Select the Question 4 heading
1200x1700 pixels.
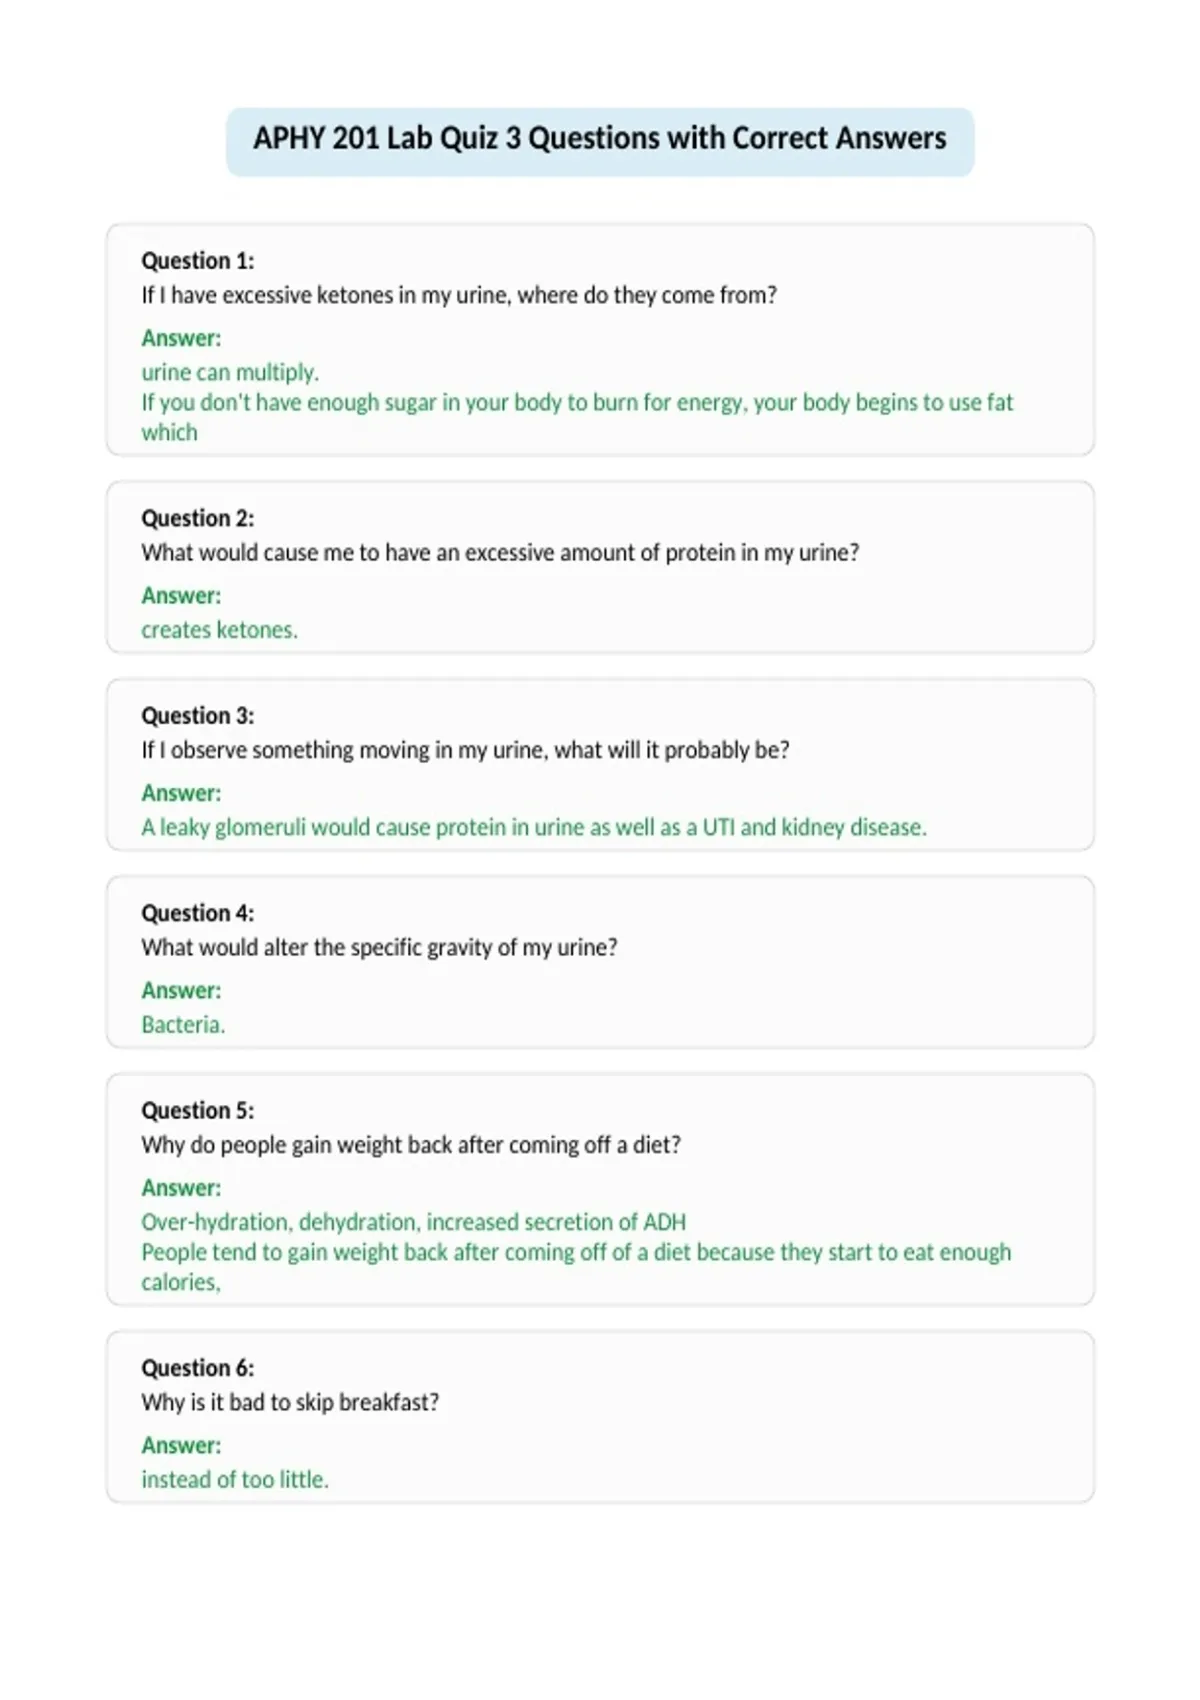click(198, 913)
